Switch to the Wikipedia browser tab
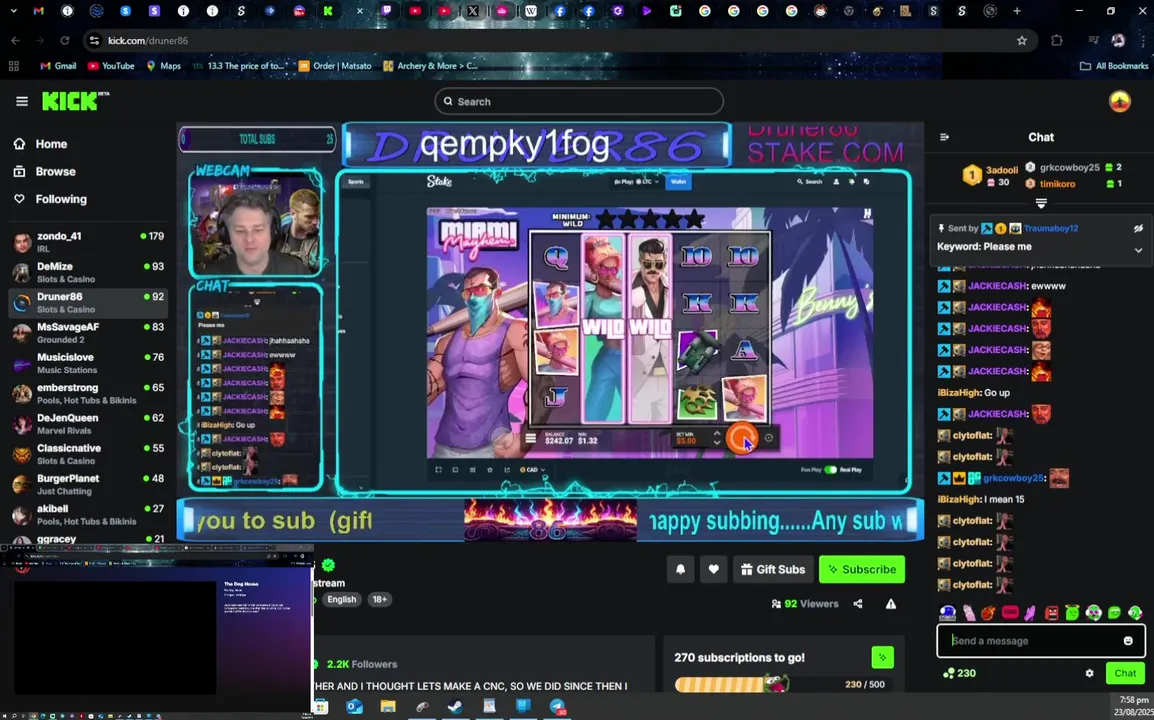The width and height of the screenshot is (1154, 720). click(531, 11)
